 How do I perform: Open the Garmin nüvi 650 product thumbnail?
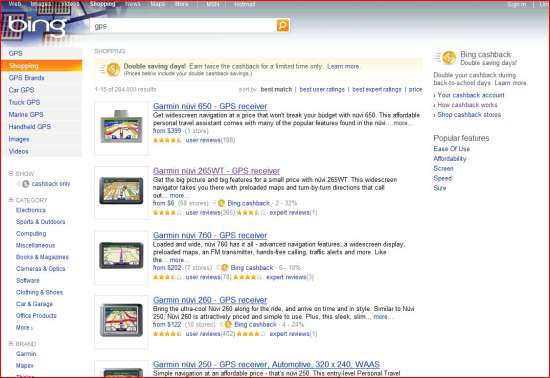[x=121, y=128]
